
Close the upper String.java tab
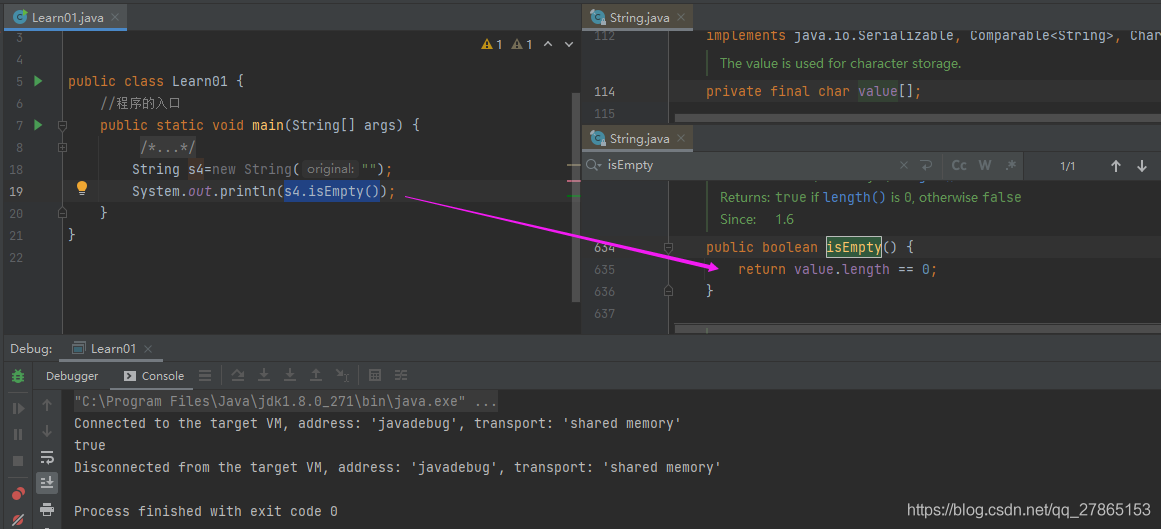click(682, 17)
